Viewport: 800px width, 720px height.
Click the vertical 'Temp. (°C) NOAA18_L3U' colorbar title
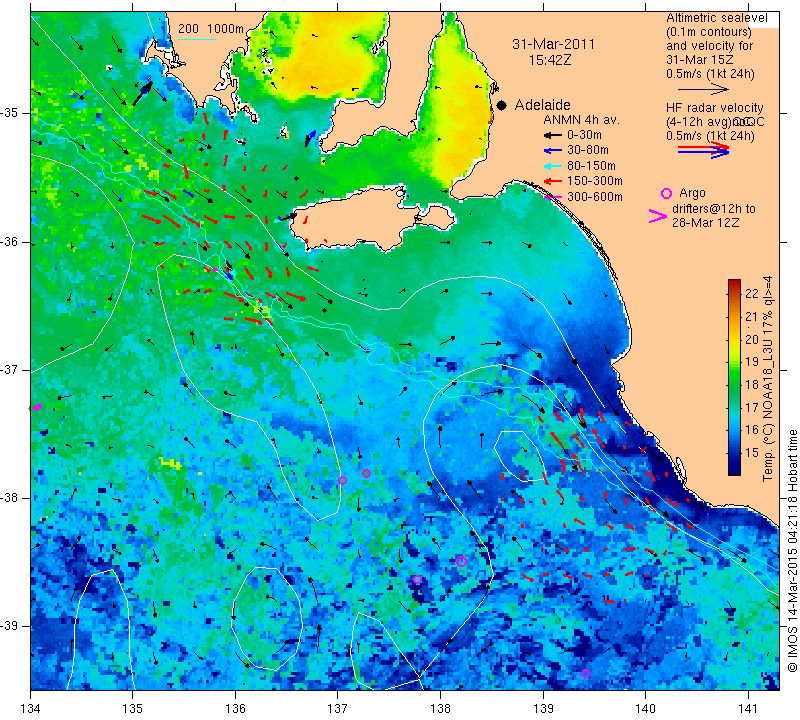(x=767, y=379)
